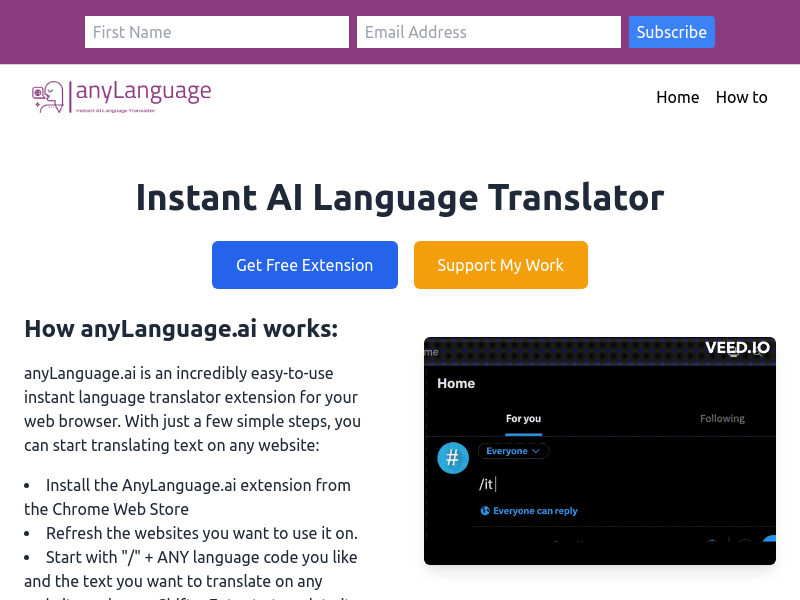
Task: Click the globe icon beside 'Everyone can reply'
Action: point(485,511)
